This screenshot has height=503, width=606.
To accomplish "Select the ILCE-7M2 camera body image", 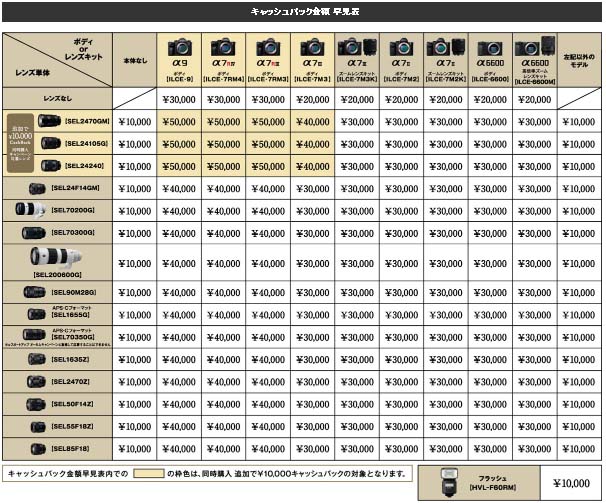I will [402, 47].
